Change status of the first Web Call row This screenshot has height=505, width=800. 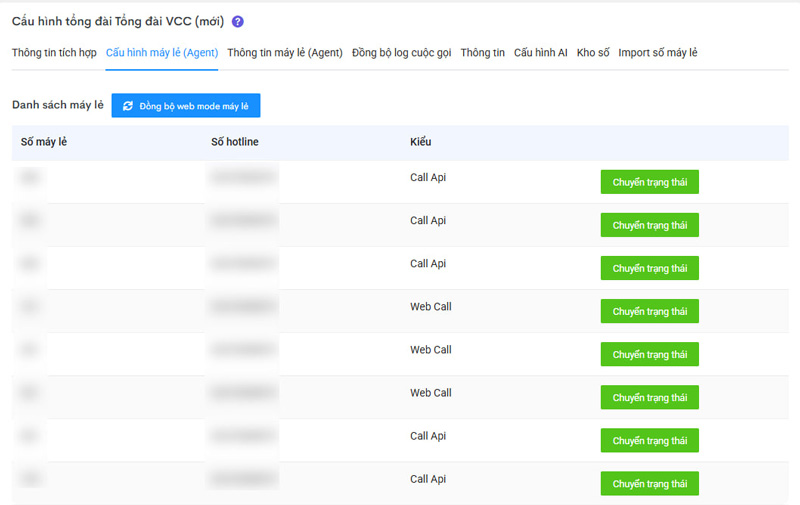pos(649,311)
